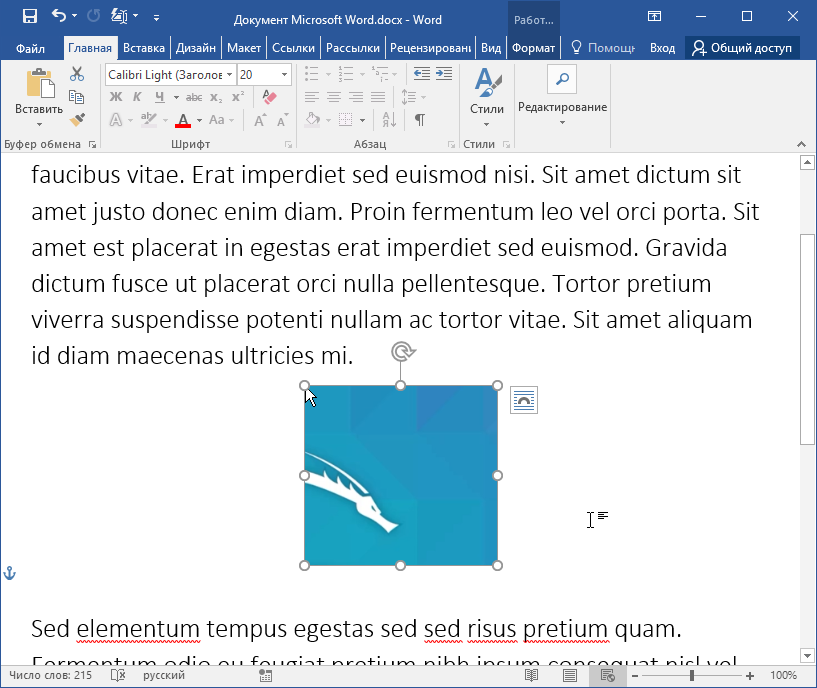Decrease font size with the smaller A
Image resolution: width=817 pixels, height=688 pixels.
point(282,120)
